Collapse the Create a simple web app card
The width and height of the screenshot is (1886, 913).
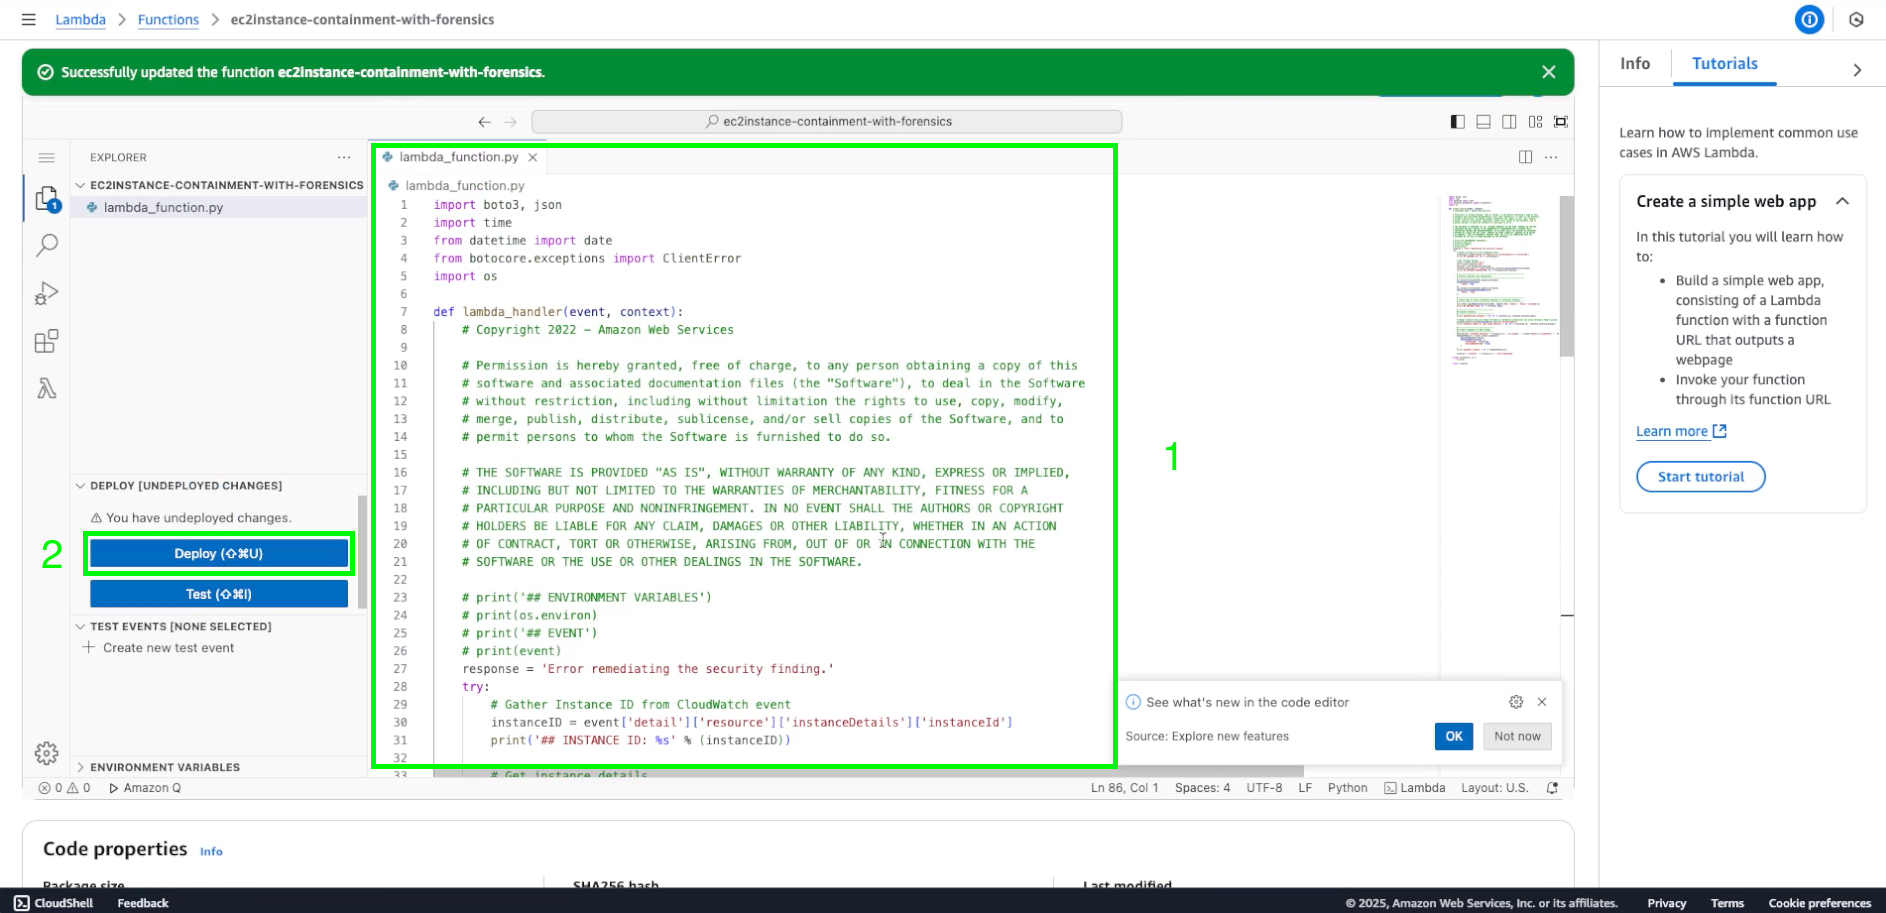point(1842,201)
